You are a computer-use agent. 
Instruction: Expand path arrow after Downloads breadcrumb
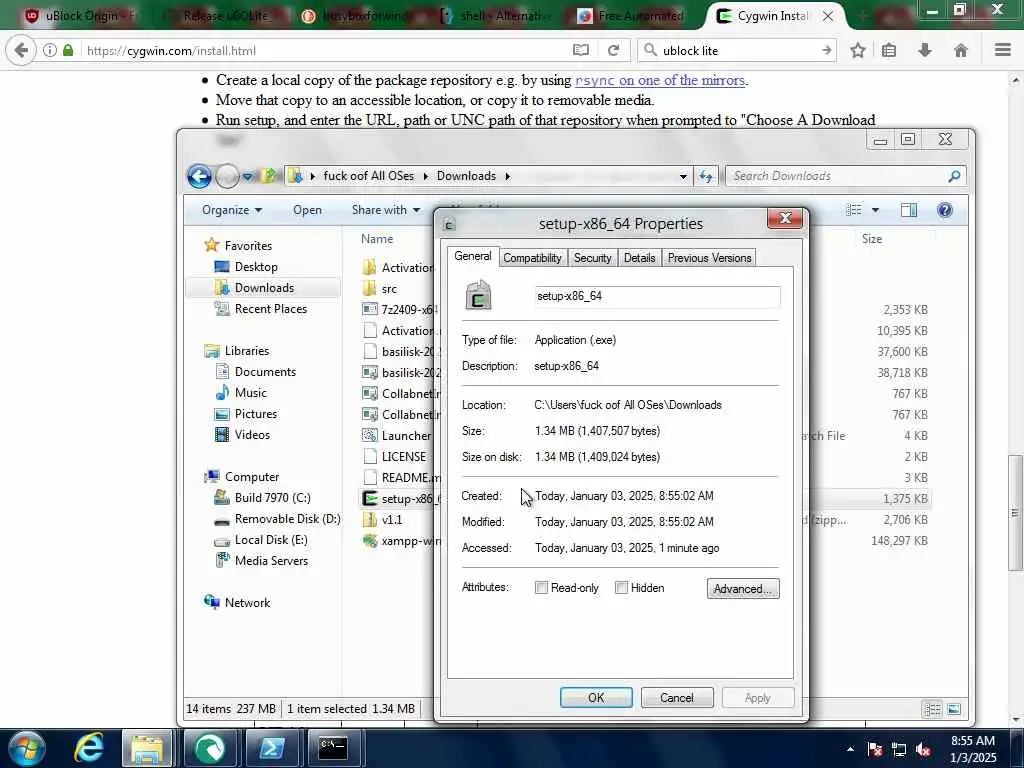[x=507, y=176]
